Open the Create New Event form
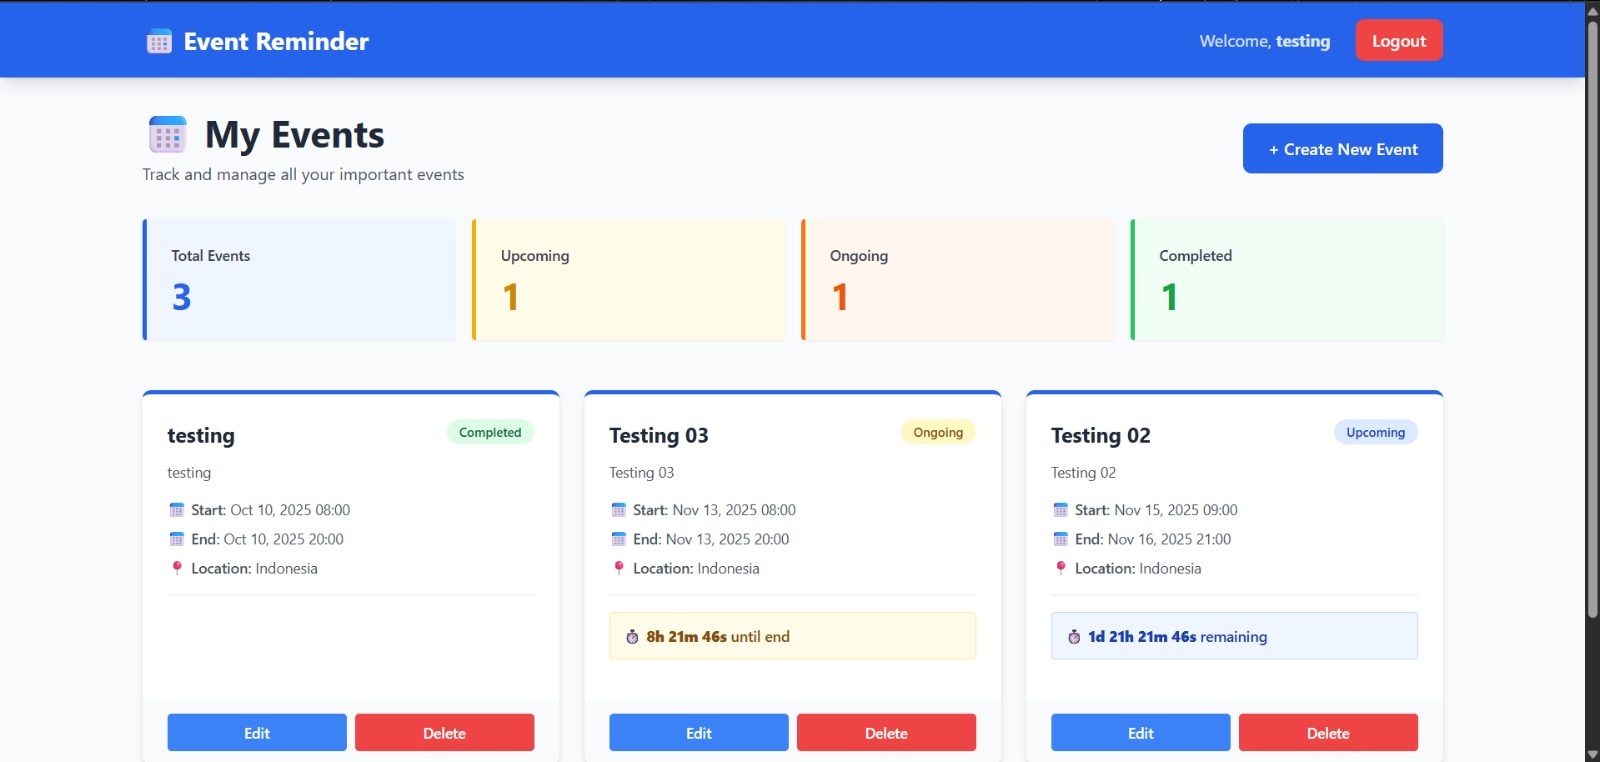This screenshot has height=762, width=1600. [x=1342, y=149]
